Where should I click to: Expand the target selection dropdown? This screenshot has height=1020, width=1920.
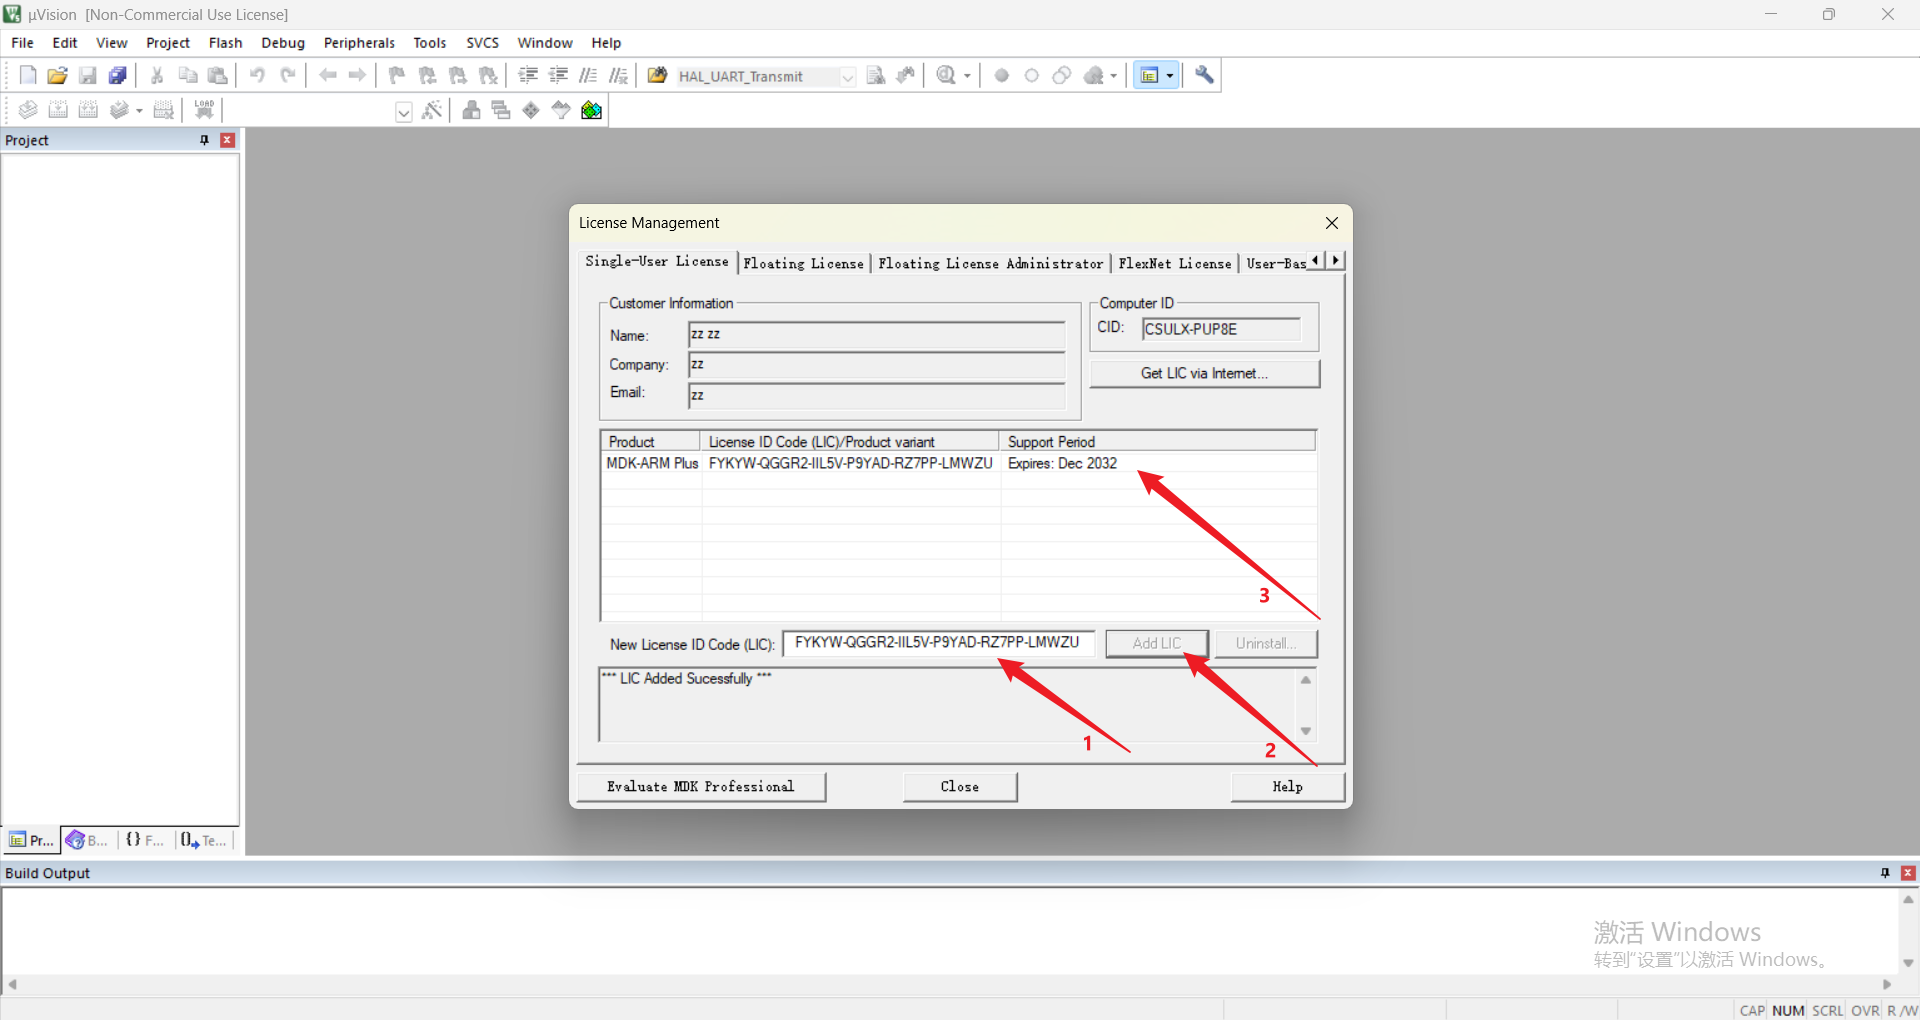coord(404,111)
